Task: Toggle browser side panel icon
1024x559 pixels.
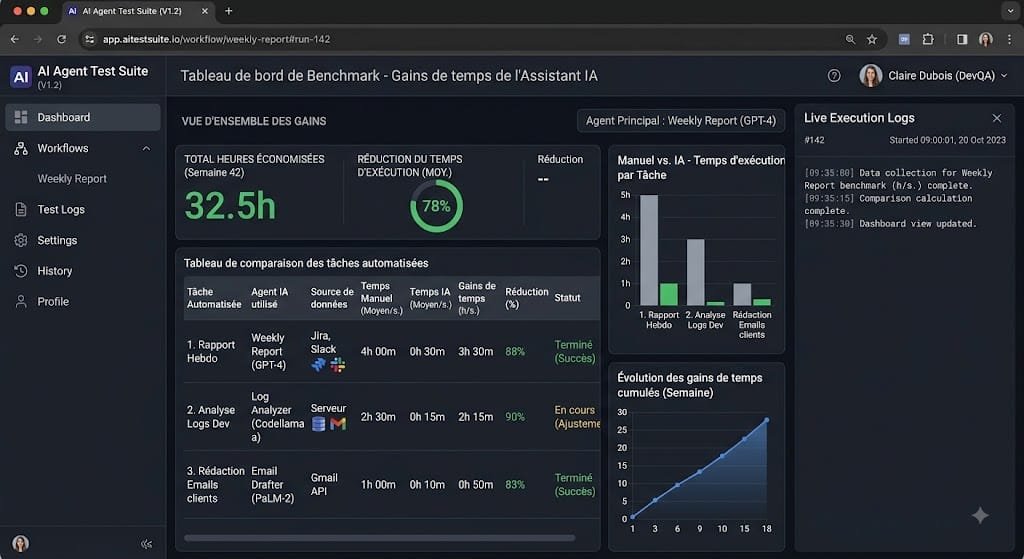Action: click(x=962, y=39)
